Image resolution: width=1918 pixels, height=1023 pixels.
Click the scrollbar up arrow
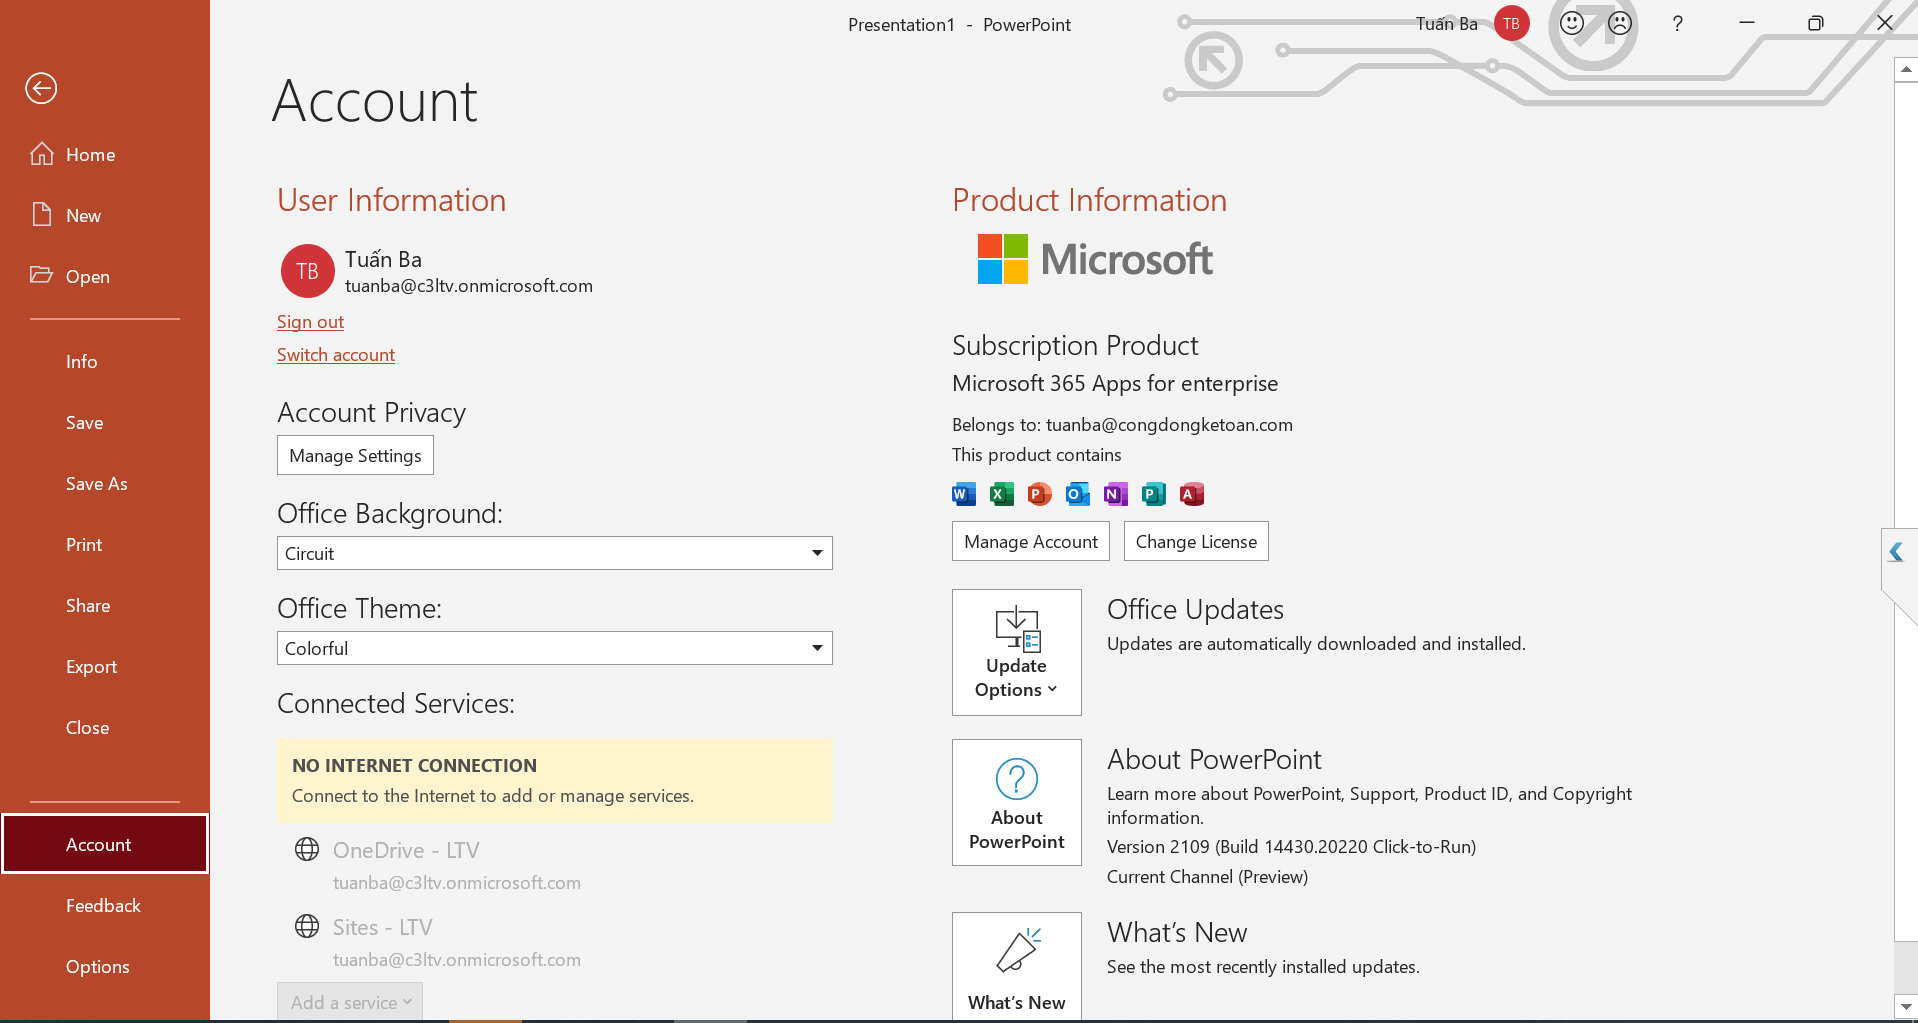pos(1906,69)
